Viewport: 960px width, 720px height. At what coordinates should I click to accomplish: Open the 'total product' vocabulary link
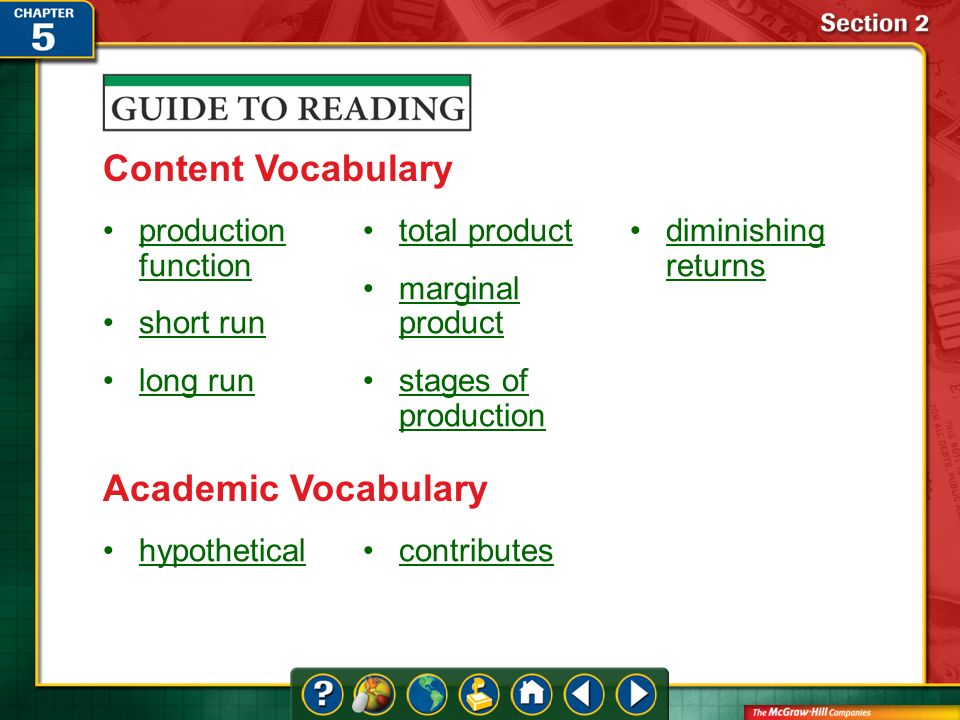(x=486, y=231)
